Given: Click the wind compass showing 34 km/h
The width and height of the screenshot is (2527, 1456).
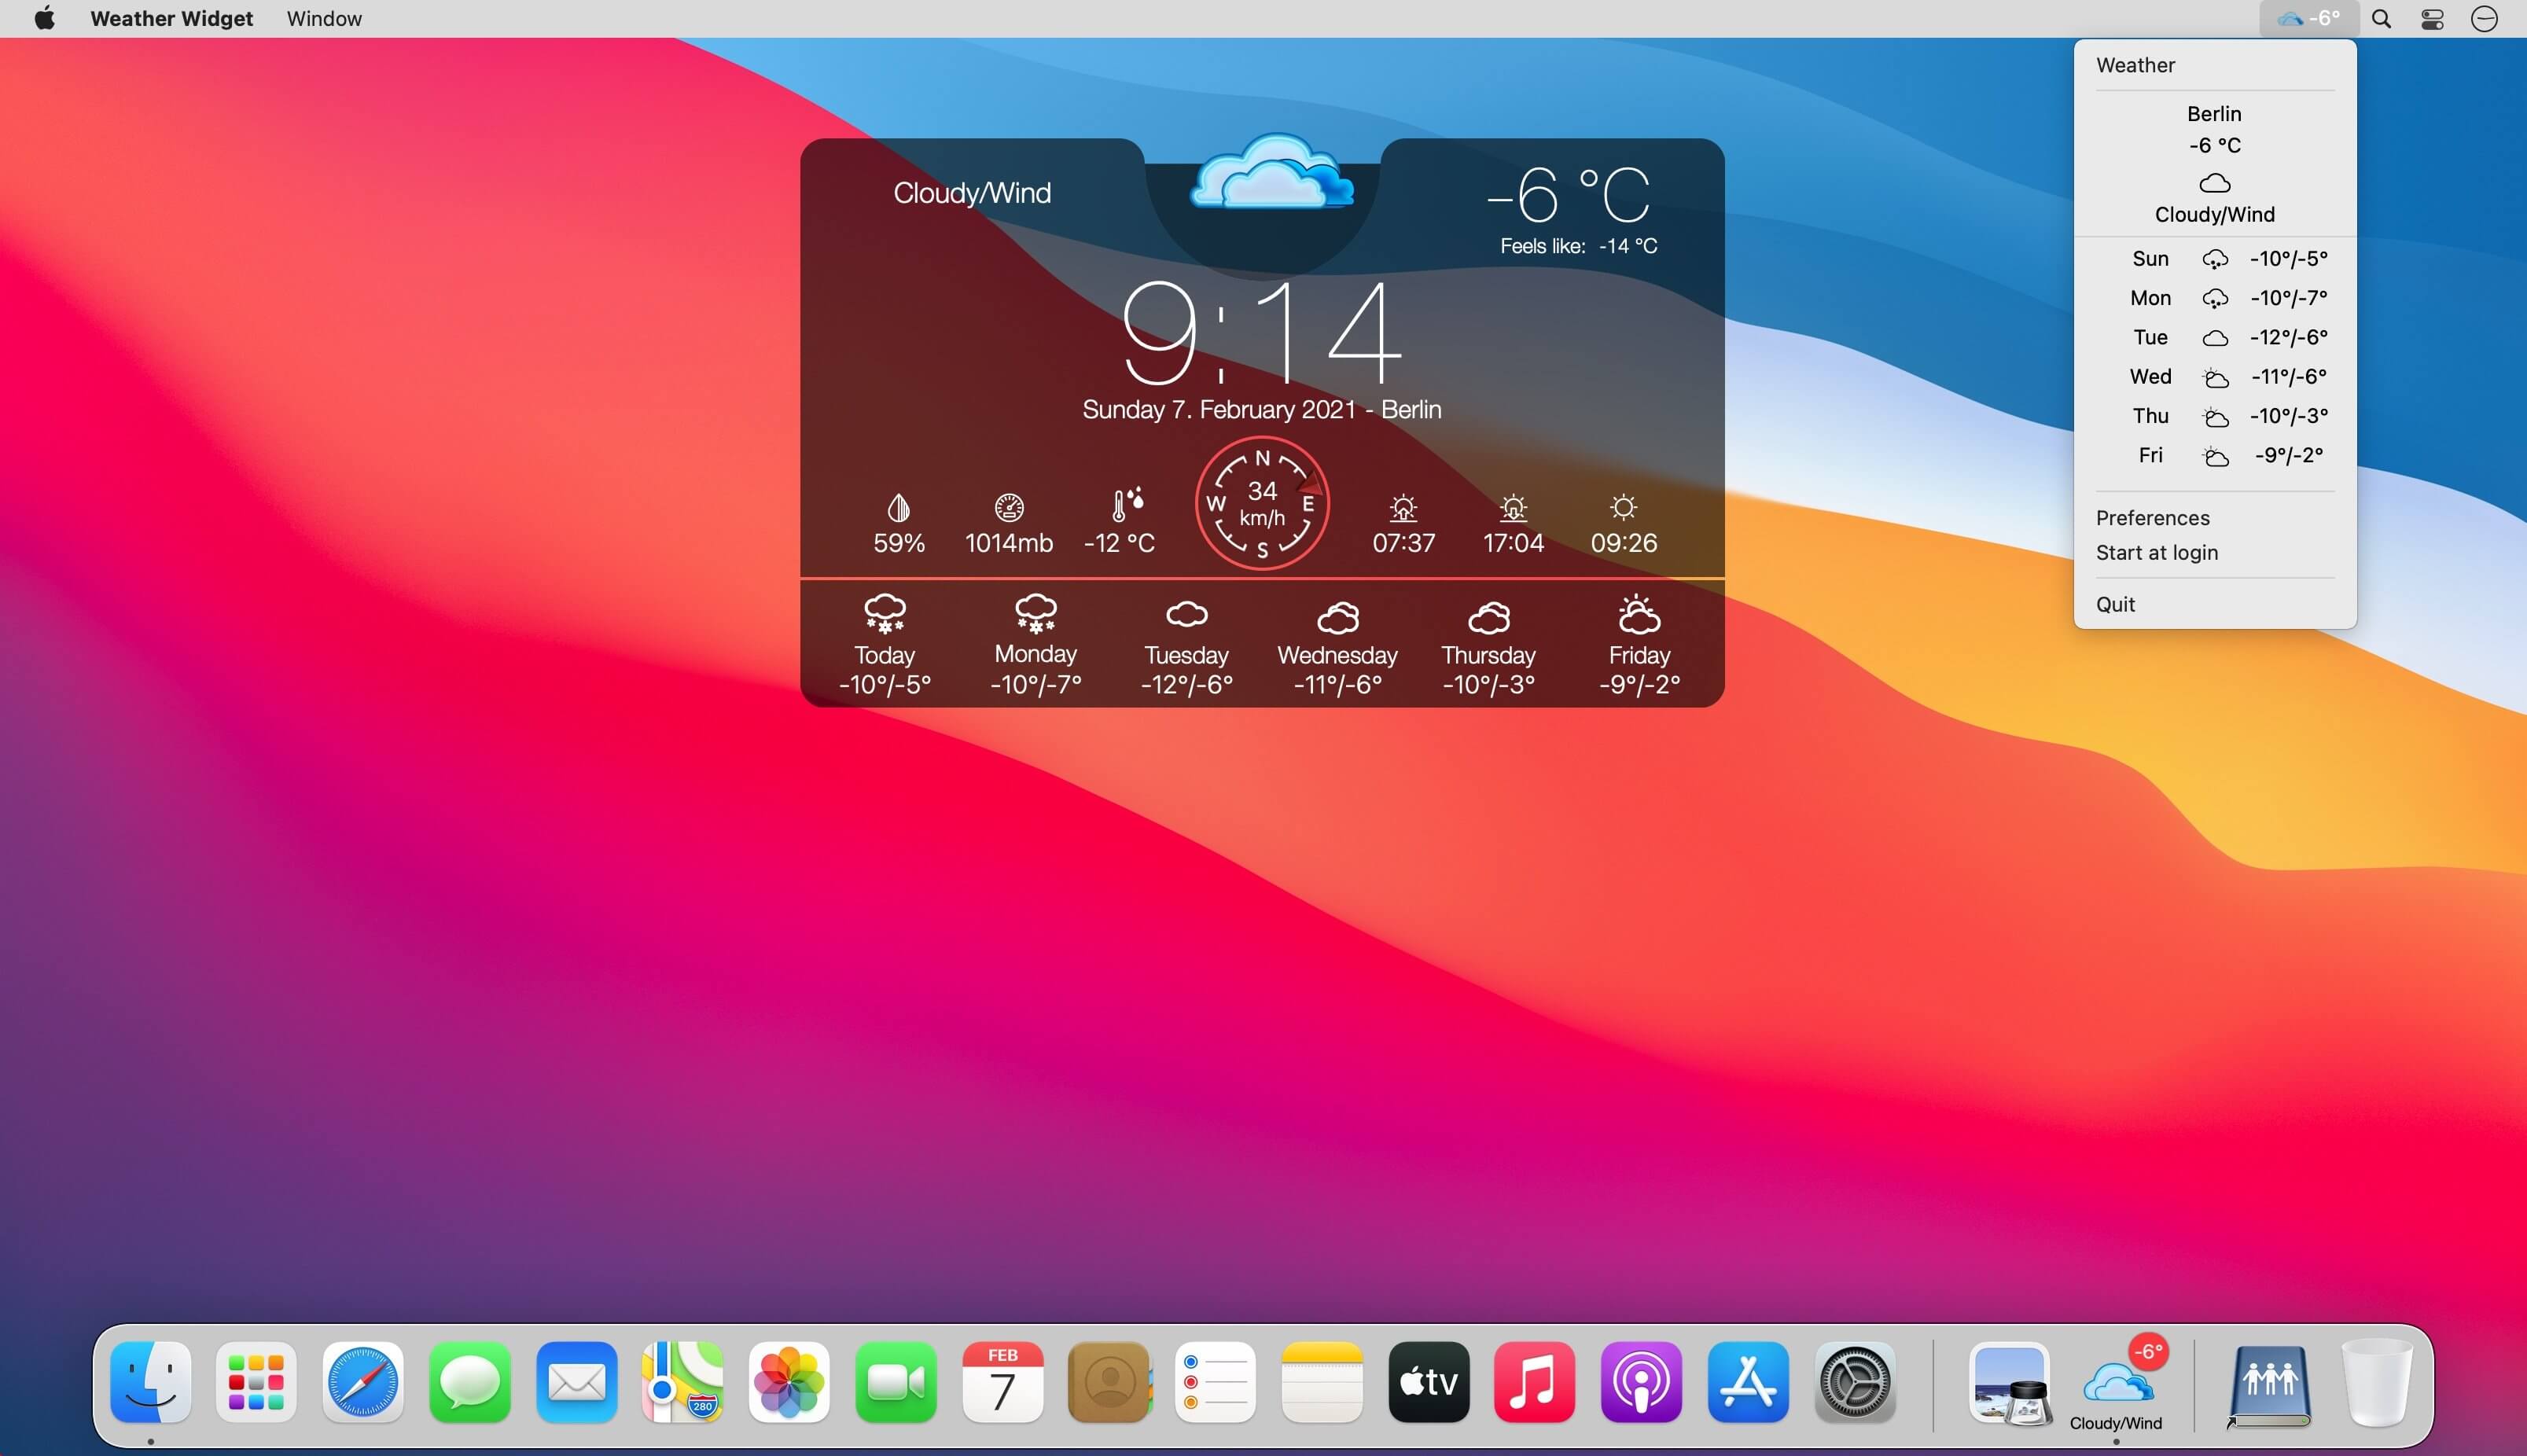Looking at the screenshot, I should [x=1262, y=503].
